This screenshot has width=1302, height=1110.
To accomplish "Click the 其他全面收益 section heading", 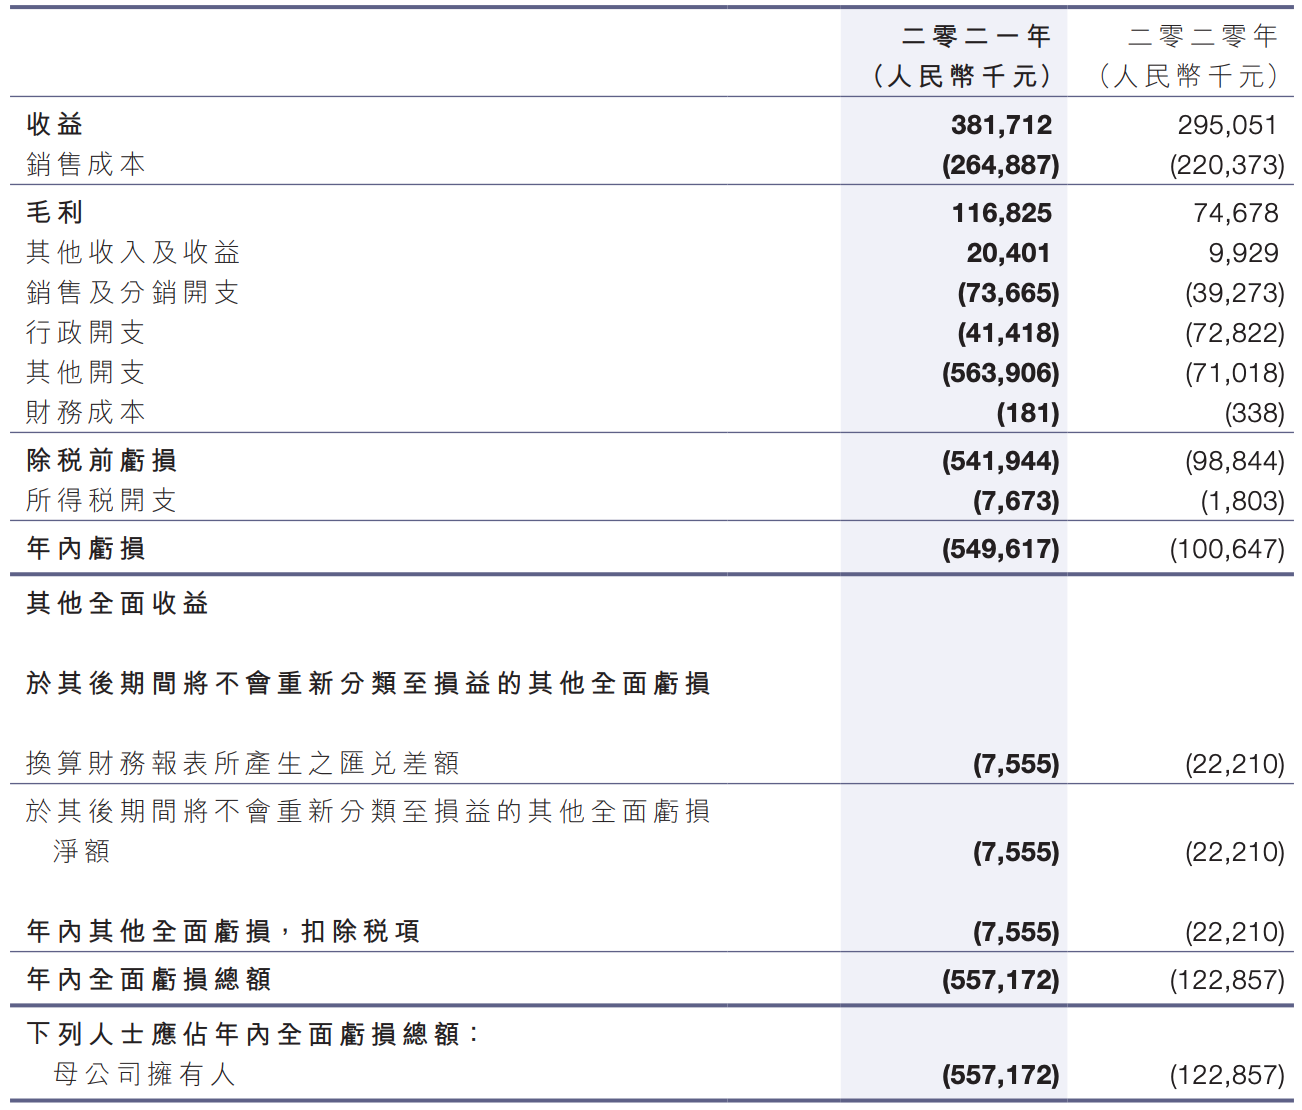I will pos(118,604).
